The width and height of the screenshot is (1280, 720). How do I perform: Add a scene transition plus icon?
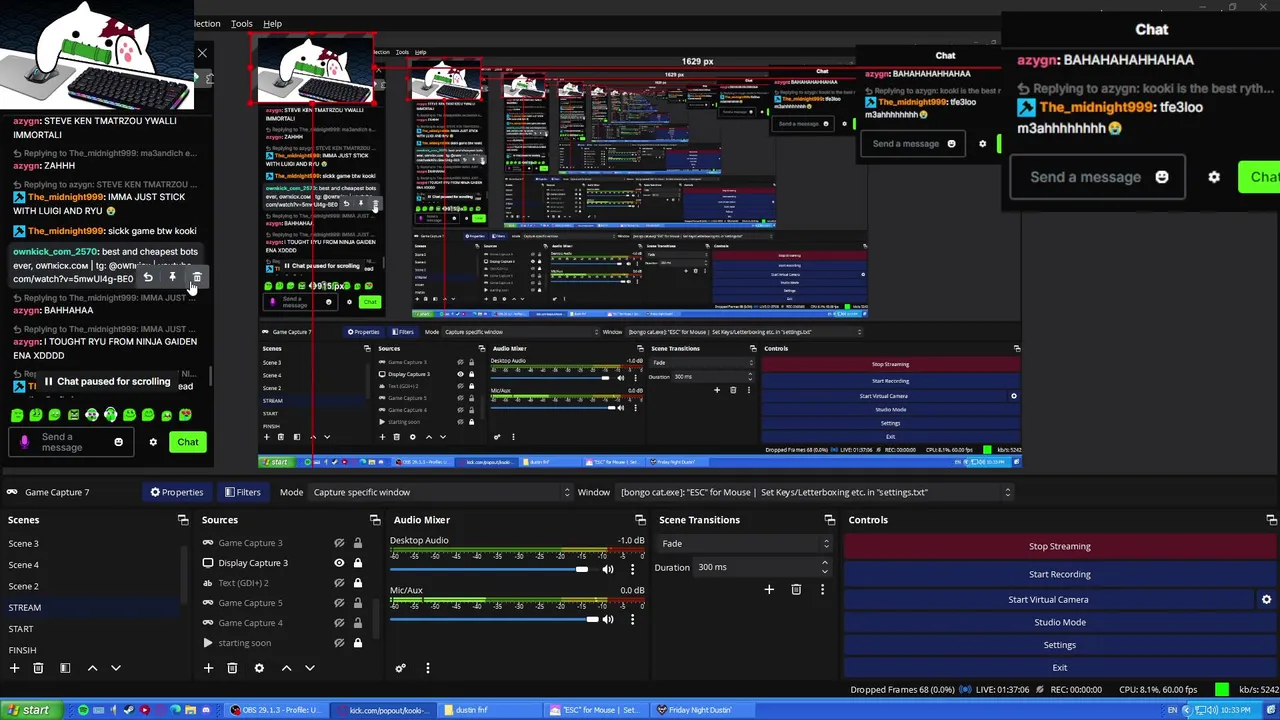pyautogui.click(x=769, y=590)
